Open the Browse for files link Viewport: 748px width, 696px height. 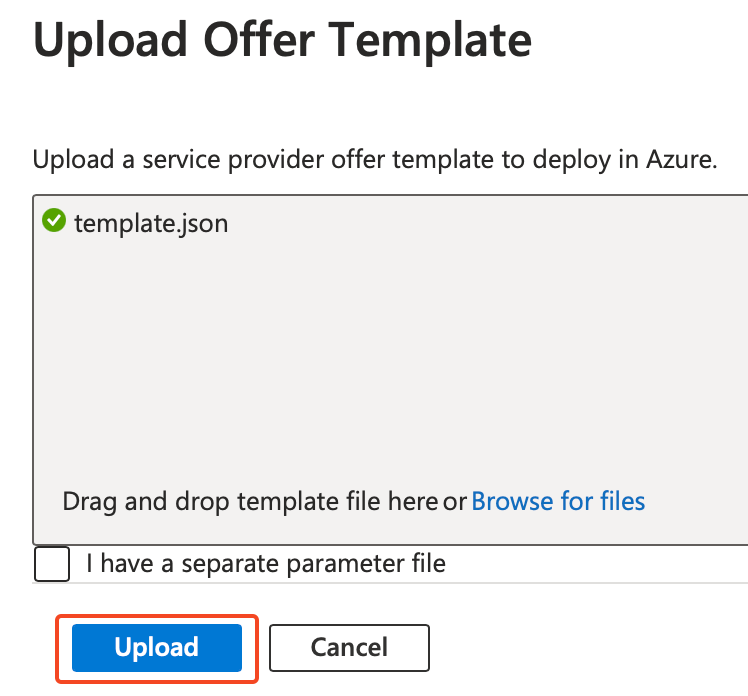coord(558,500)
